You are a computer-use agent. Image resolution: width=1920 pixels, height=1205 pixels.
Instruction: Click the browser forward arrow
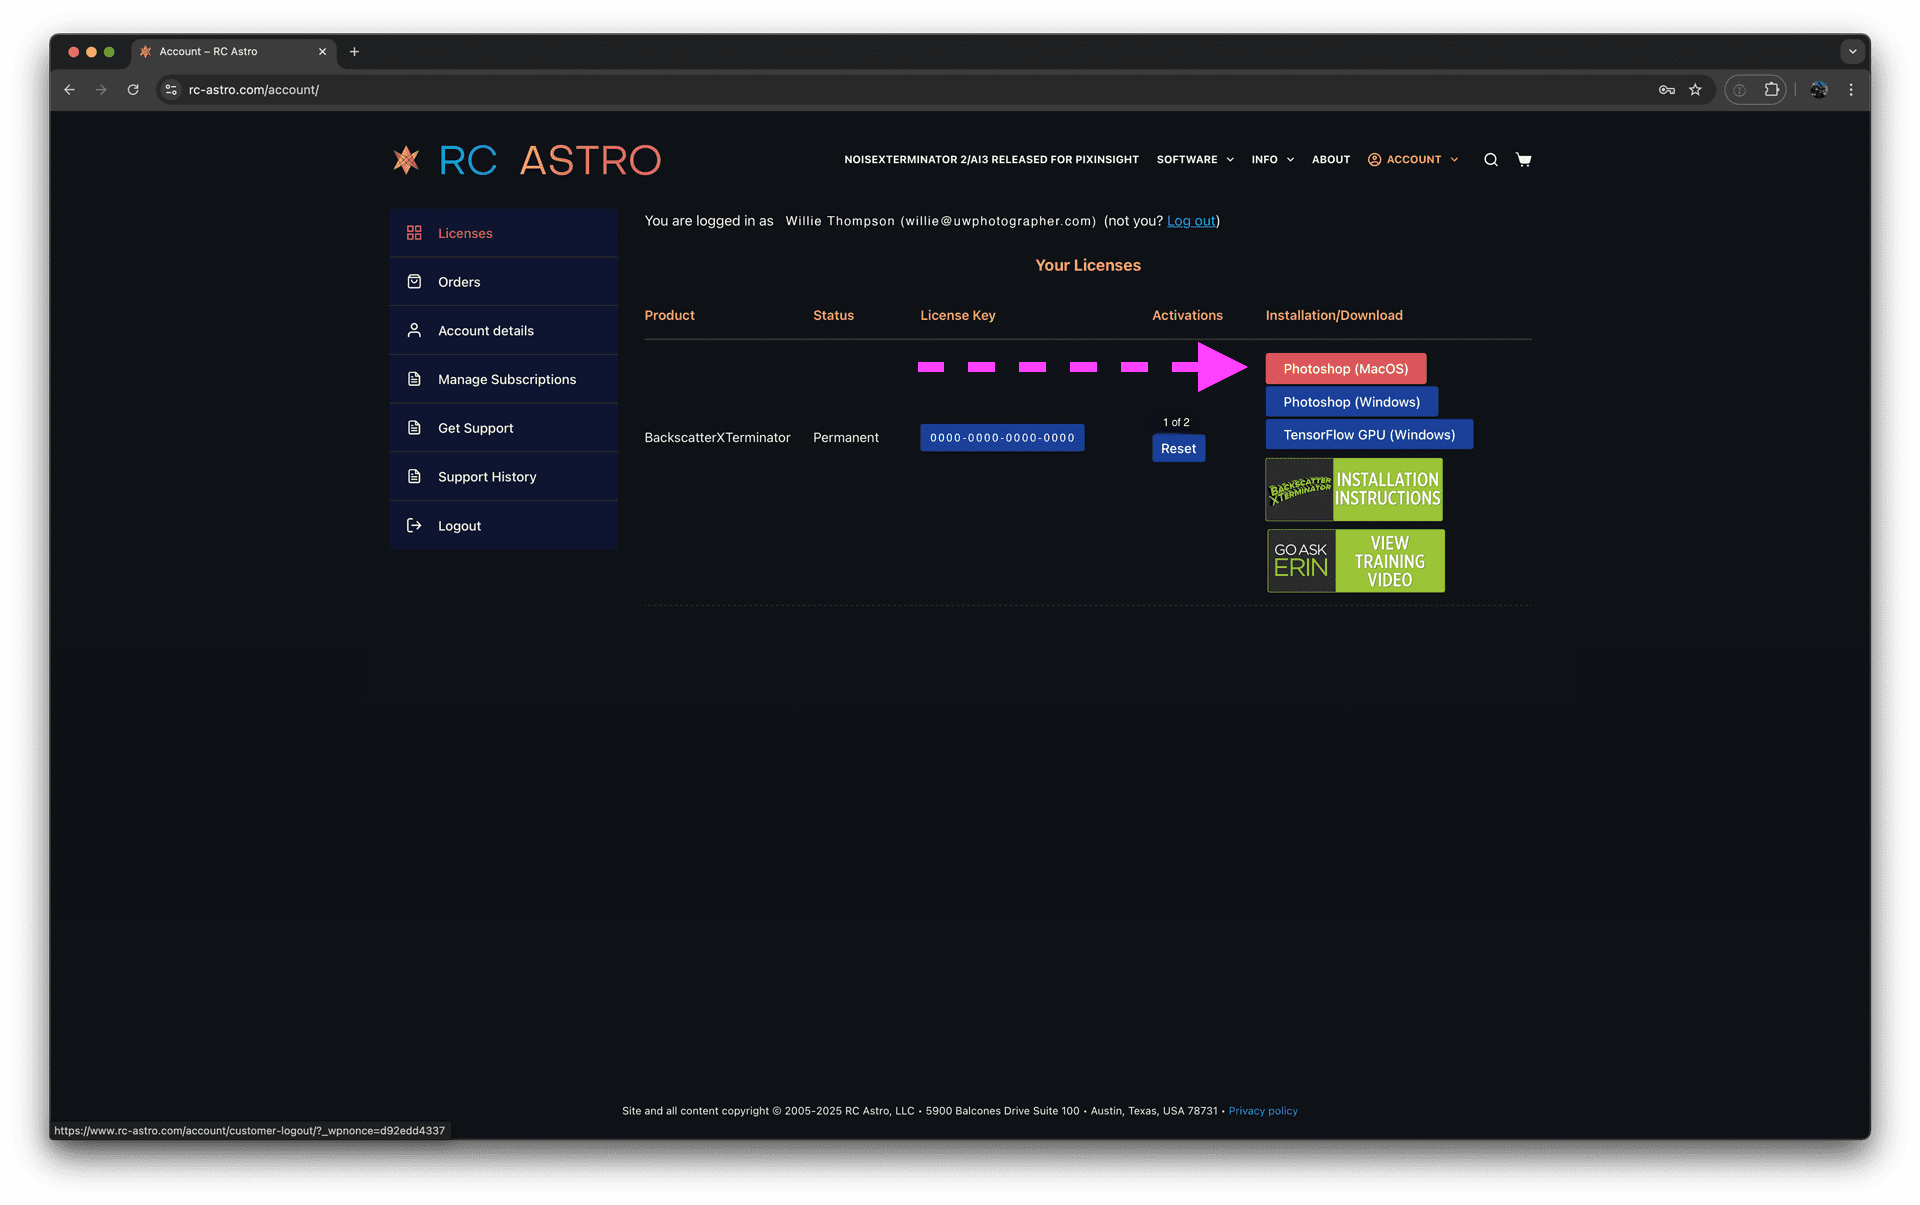coord(101,90)
